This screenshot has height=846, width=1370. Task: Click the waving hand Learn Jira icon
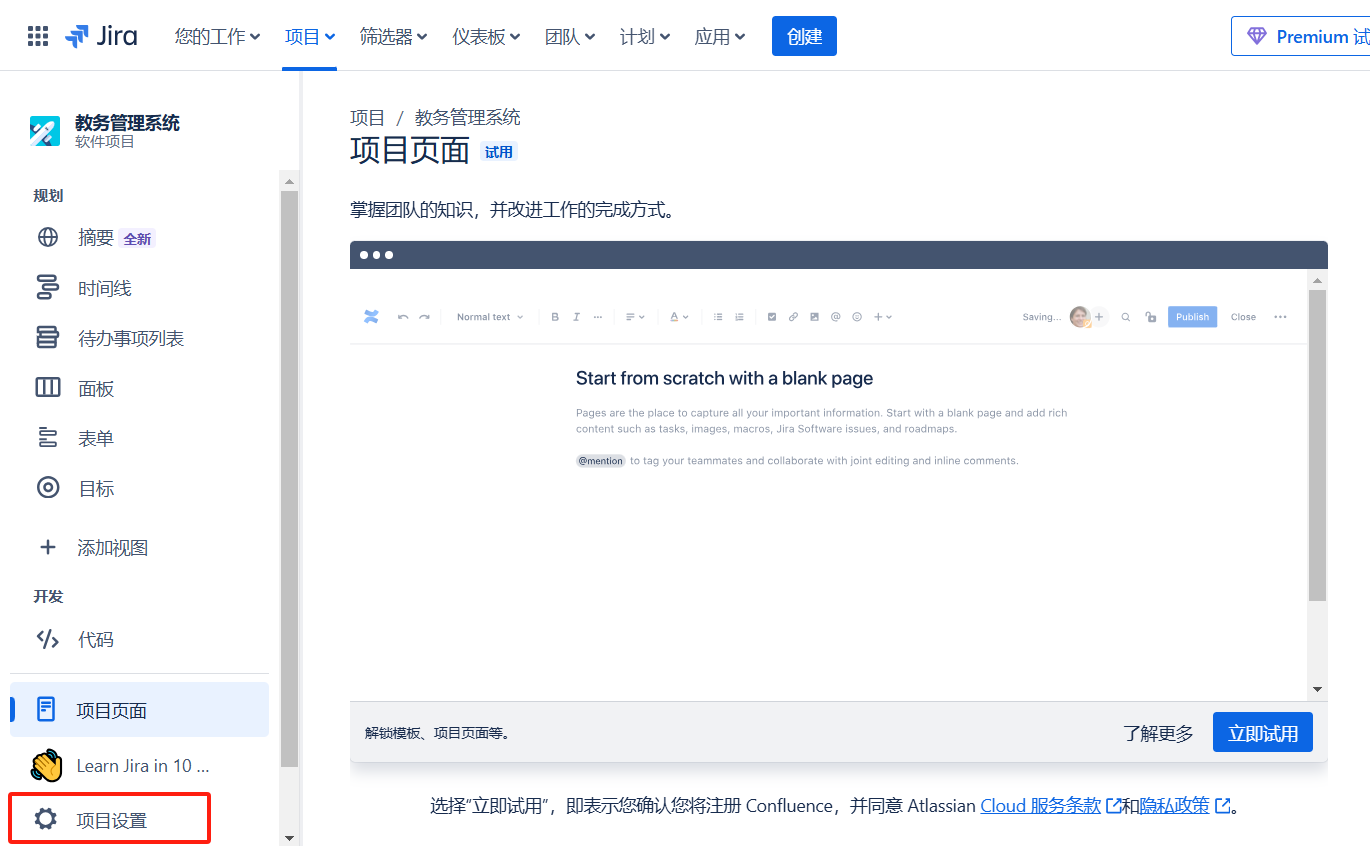tap(47, 766)
